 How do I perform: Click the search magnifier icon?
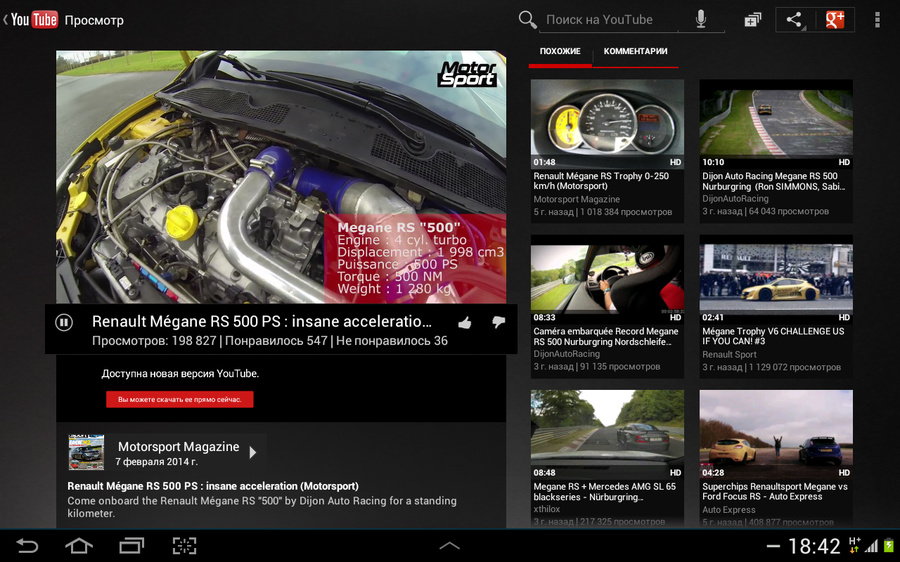[x=527, y=20]
